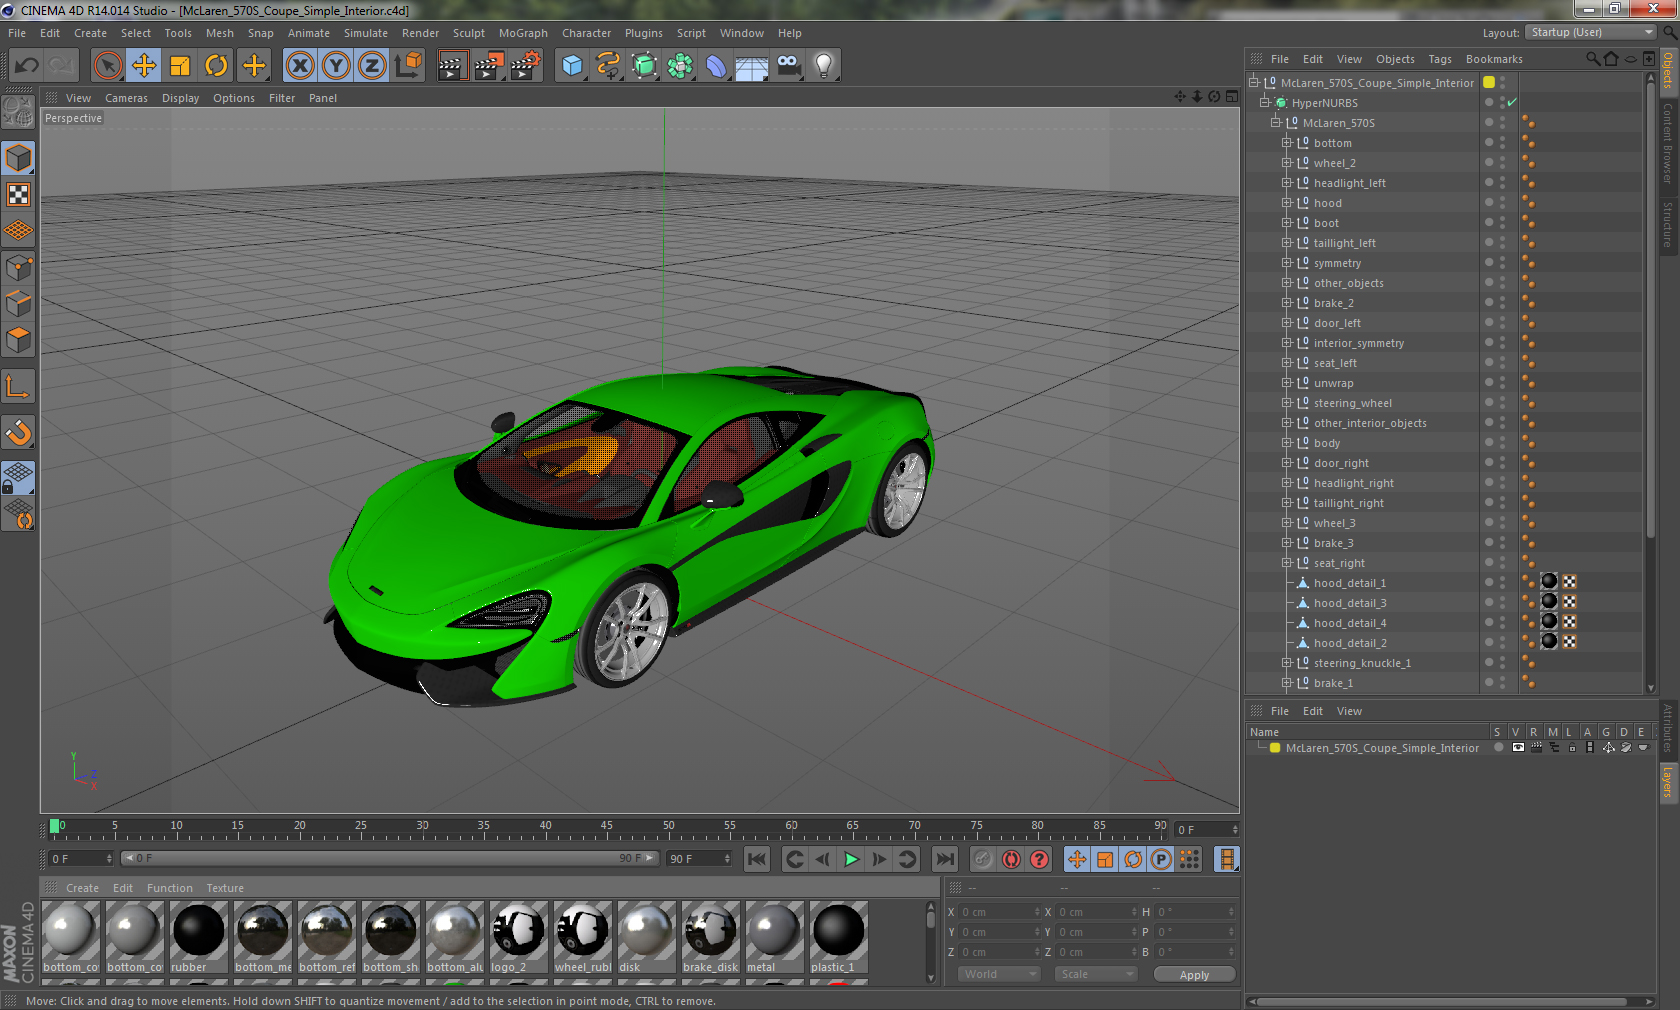Play the animation forward
The width and height of the screenshot is (1680, 1010).
[851, 859]
